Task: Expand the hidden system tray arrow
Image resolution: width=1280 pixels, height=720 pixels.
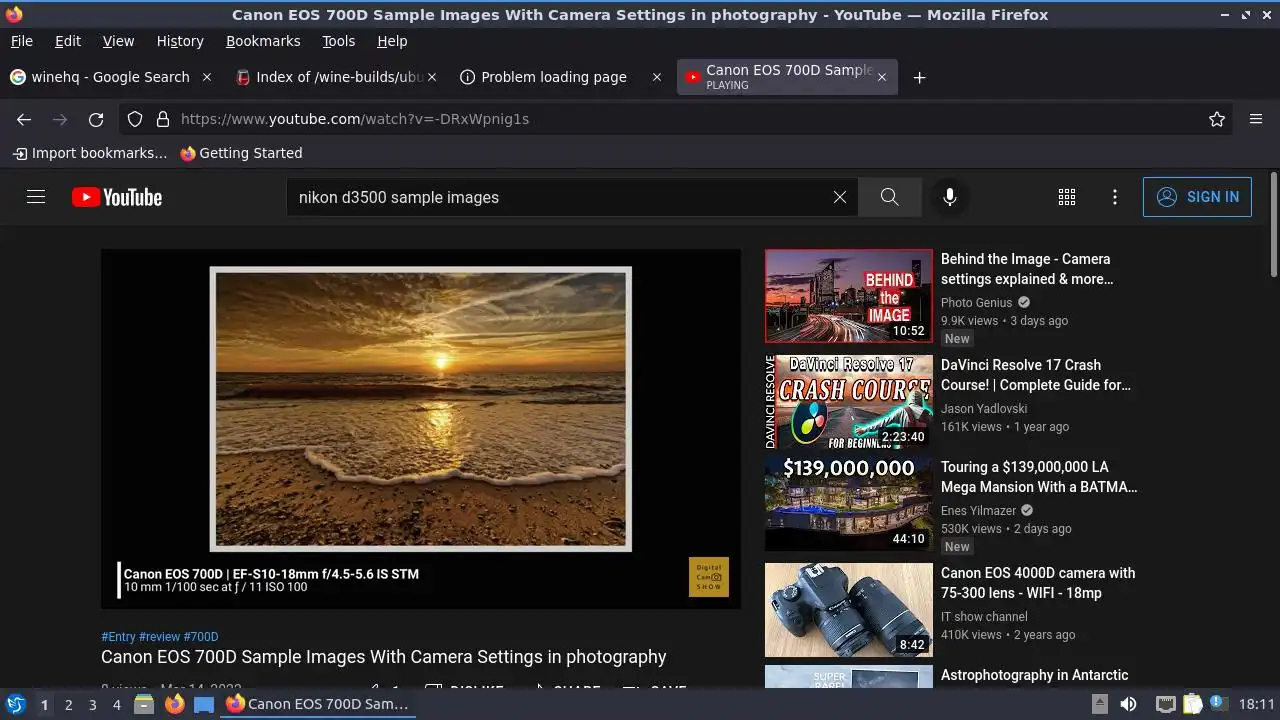Action: pos(1099,703)
